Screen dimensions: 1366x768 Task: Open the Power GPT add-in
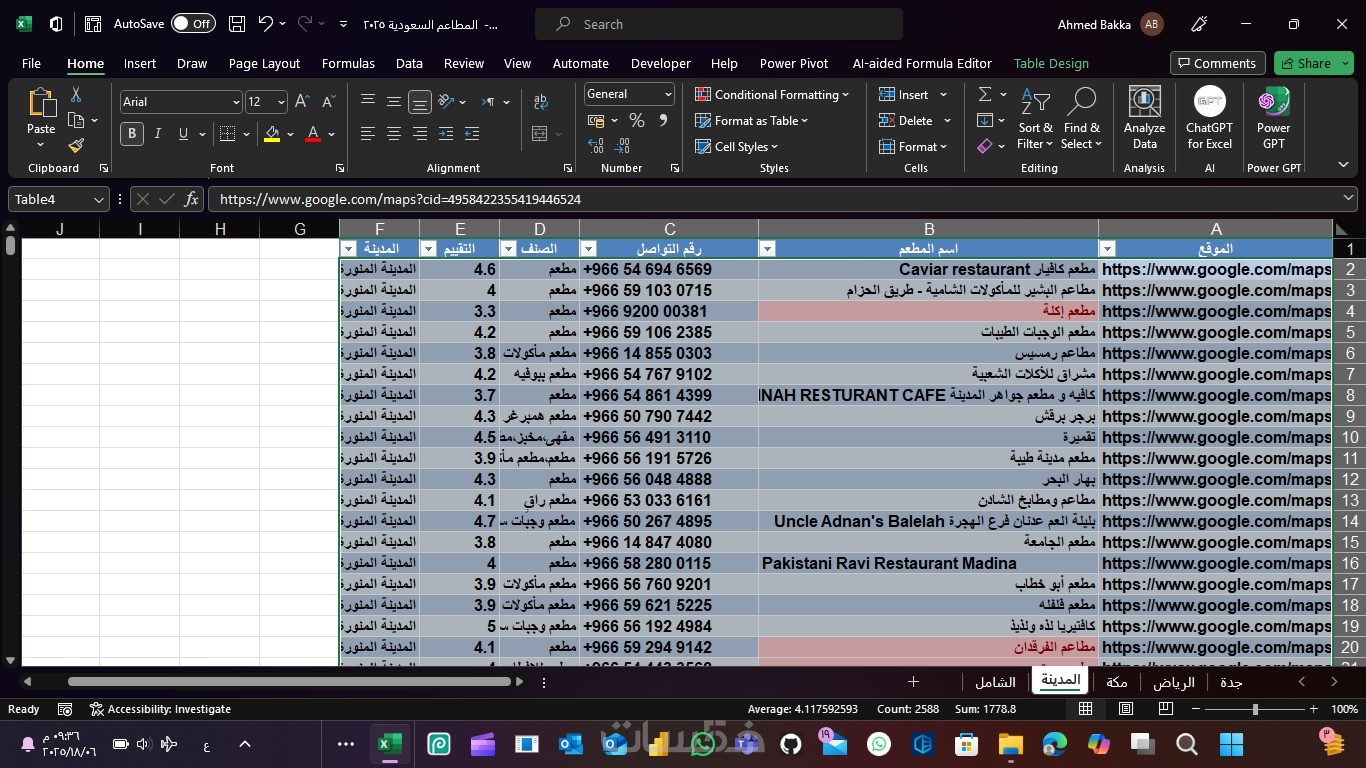[1273, 118]
